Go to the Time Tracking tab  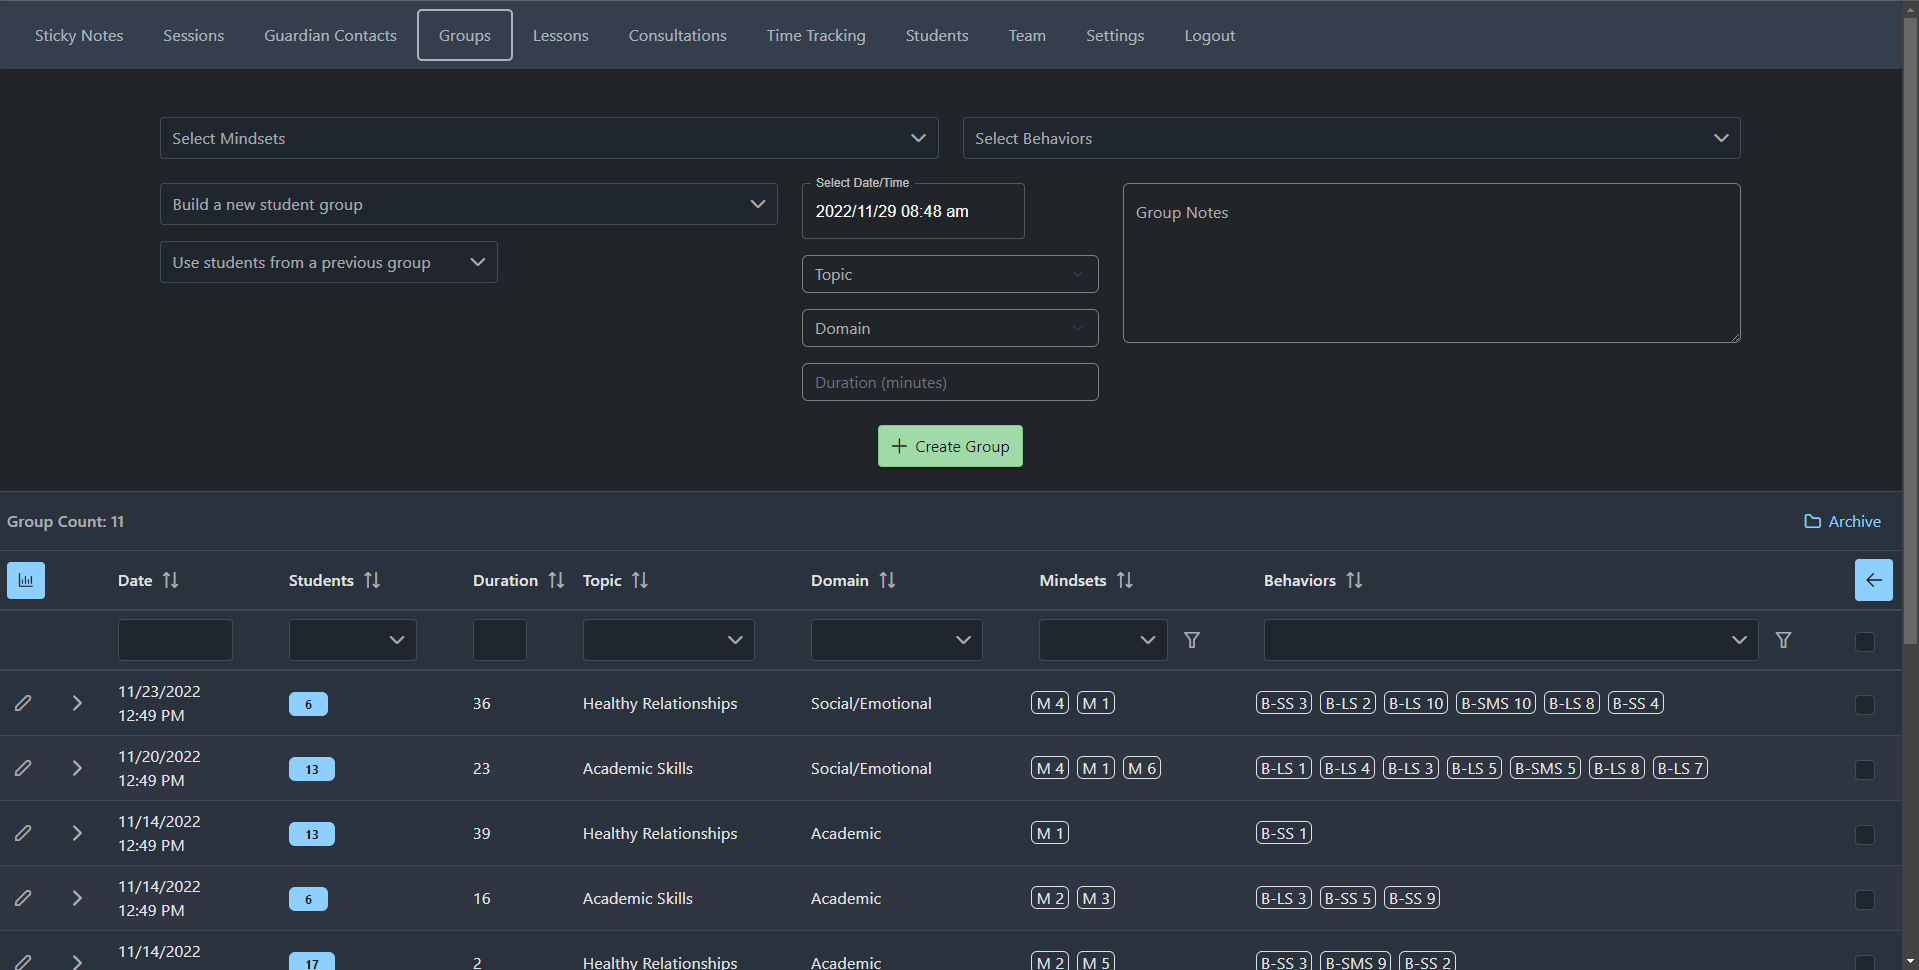tap(815, 35)
